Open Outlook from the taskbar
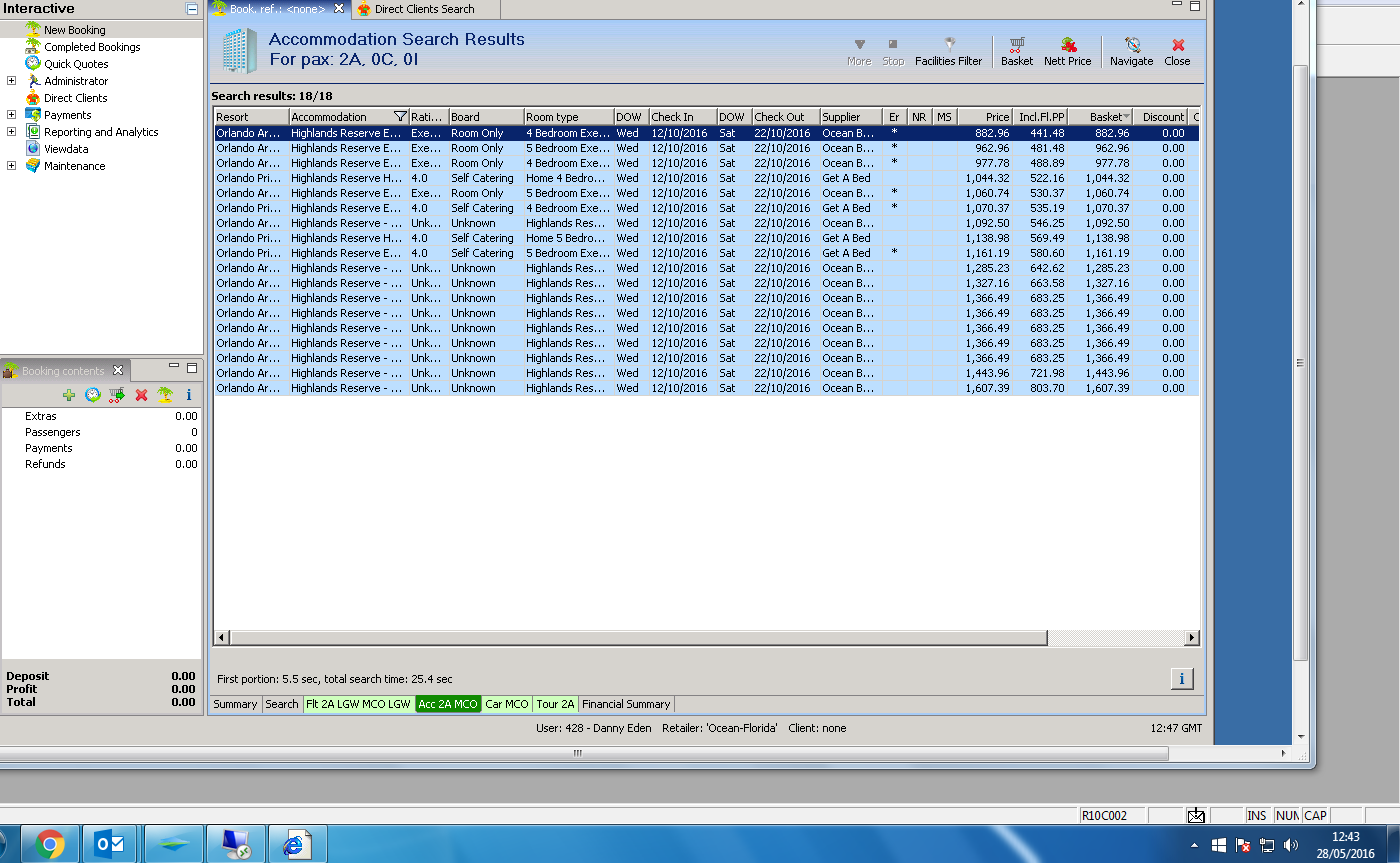This screenshot has width=1400, height=863. [109, 845]
